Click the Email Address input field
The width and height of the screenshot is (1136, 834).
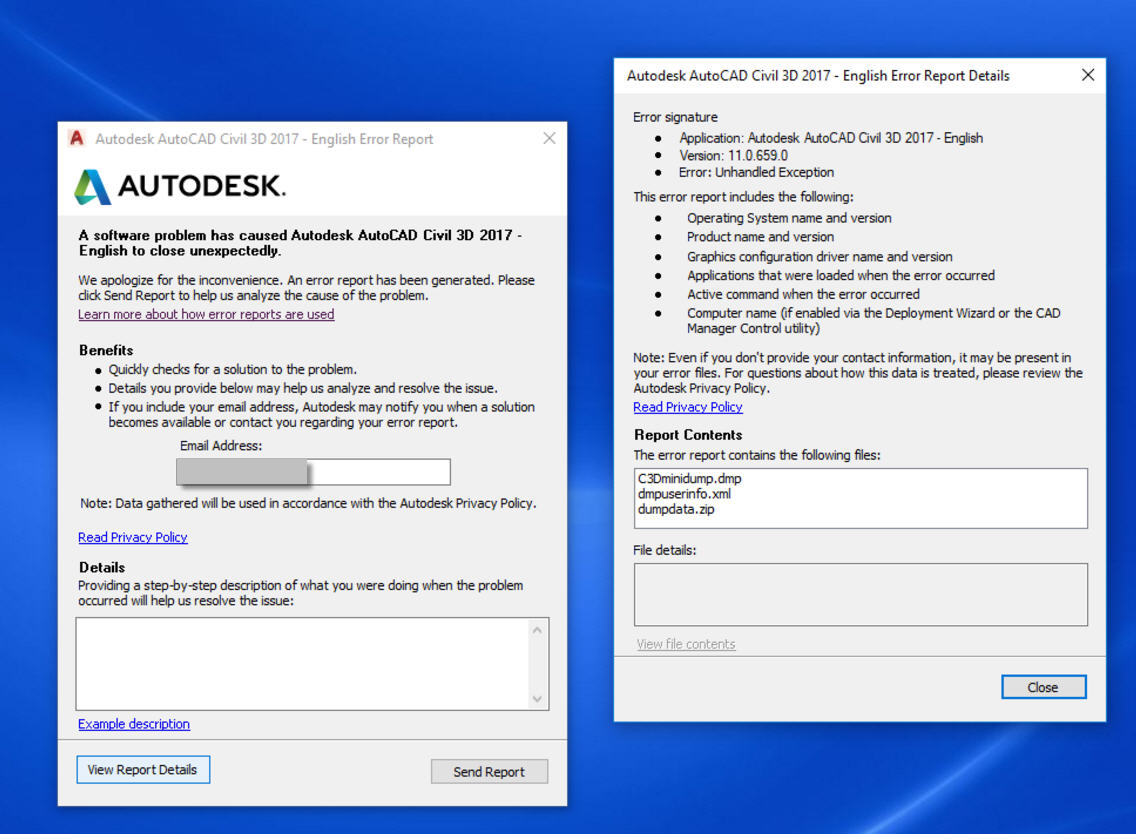coord(313,472)
